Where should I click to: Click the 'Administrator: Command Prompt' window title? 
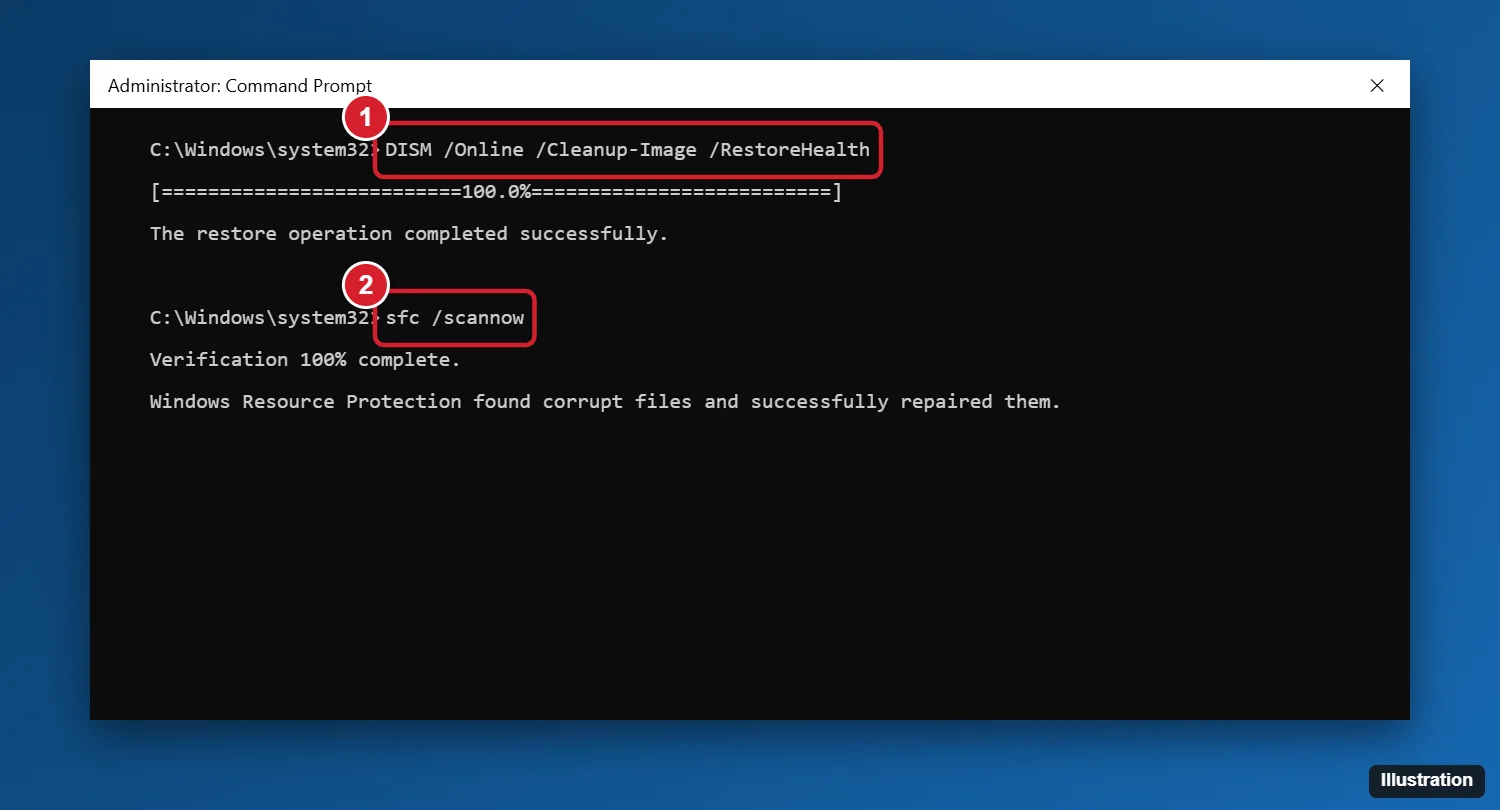240,86
